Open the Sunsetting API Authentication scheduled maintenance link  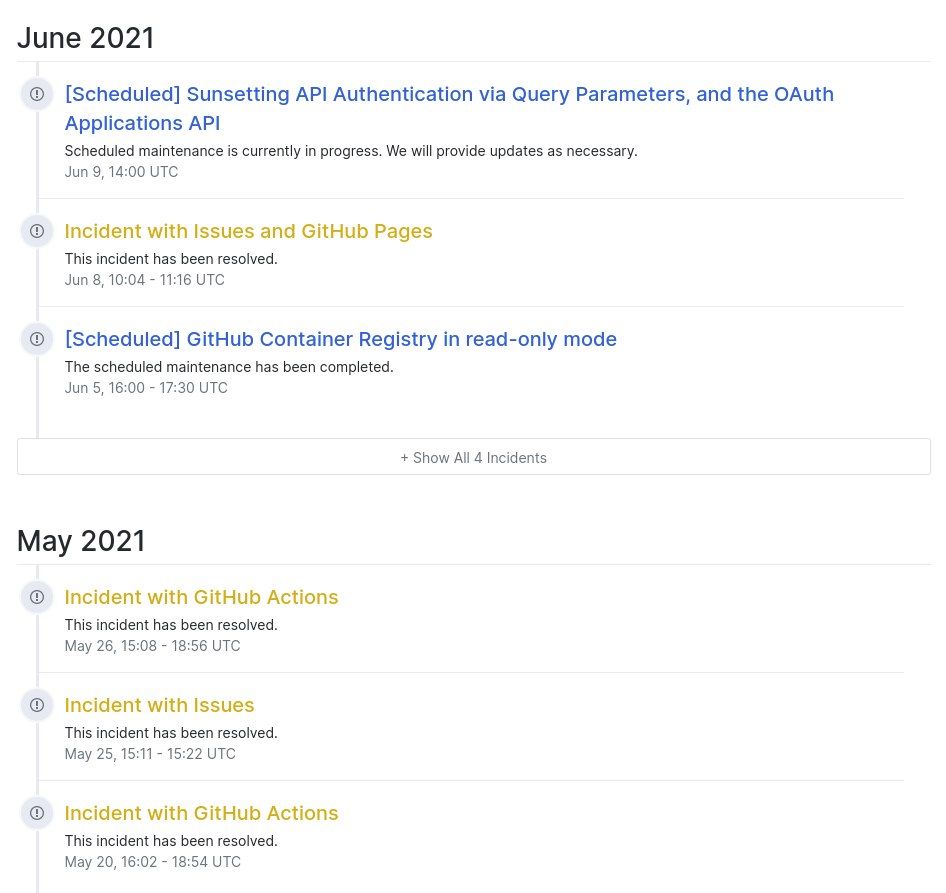449,109
